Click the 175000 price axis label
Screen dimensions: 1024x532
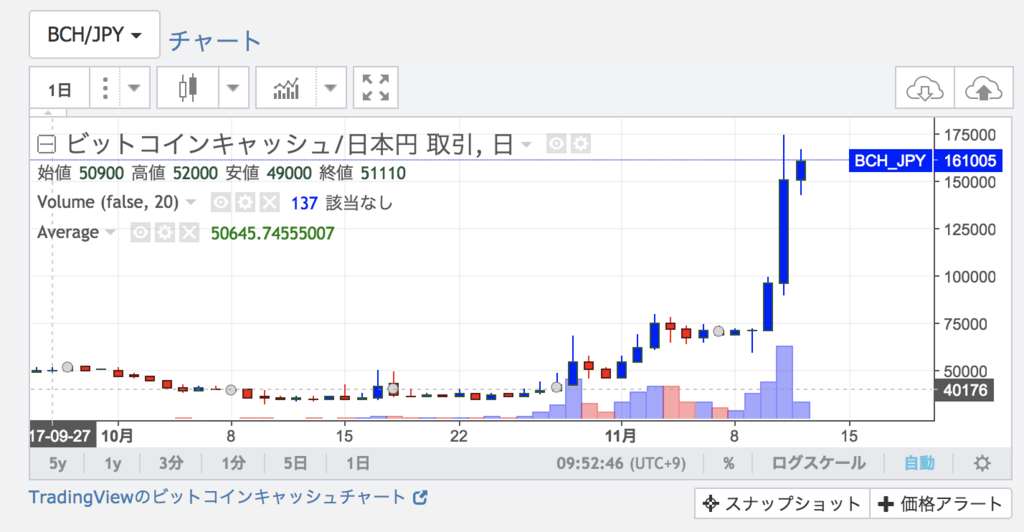tap(970, 135)
